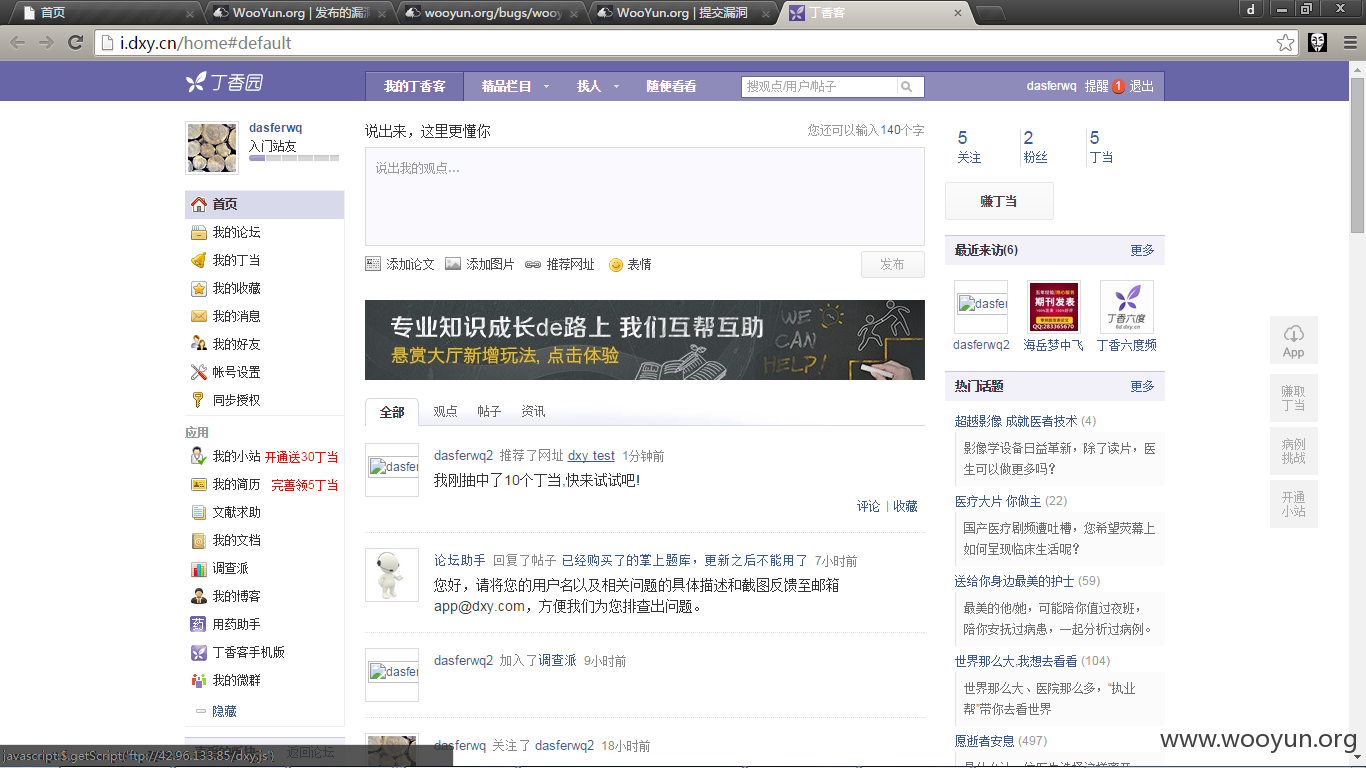Click the 帐号设置 tools icon
This screenshot has width=1366, height=768.
click(199, 372)
